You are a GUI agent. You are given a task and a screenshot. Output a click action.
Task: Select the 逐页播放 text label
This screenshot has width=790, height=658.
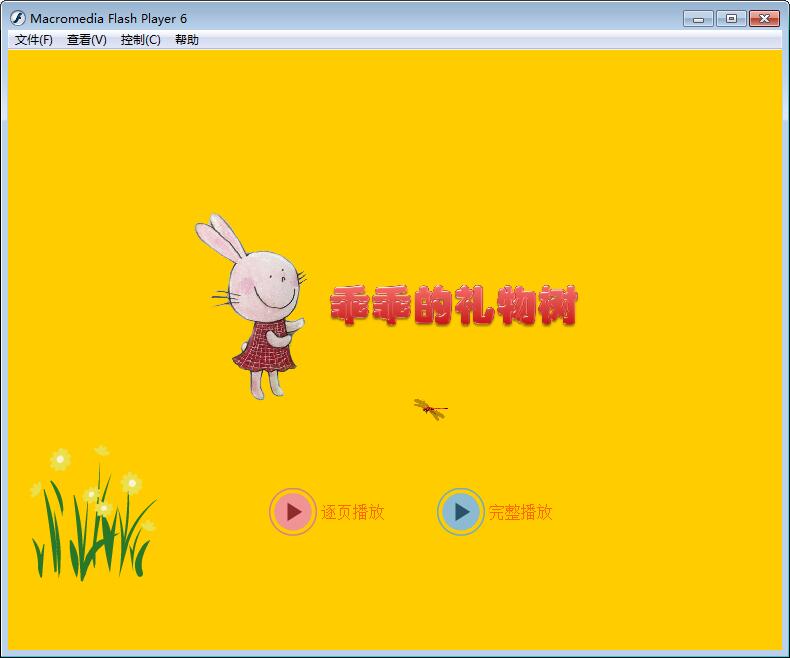[x=352, y=513]
